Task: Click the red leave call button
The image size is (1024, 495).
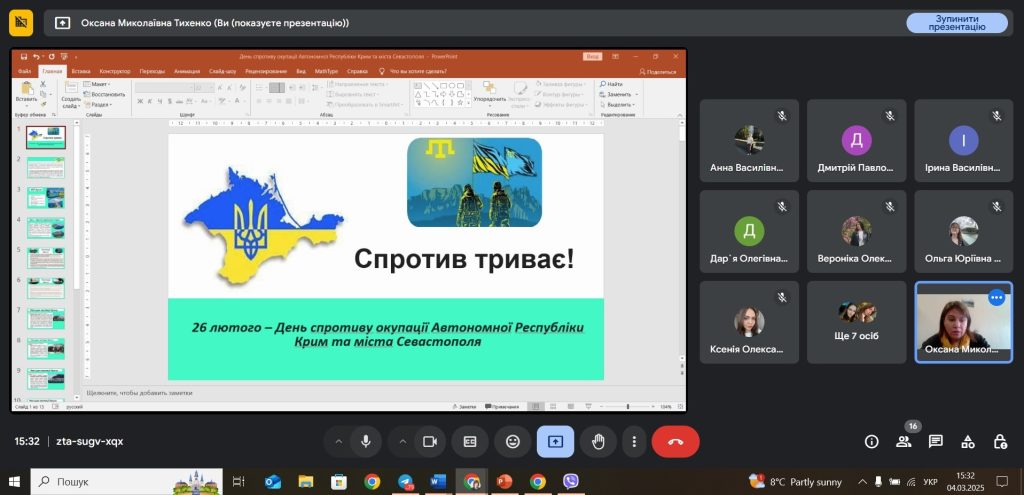Action: 675,441
